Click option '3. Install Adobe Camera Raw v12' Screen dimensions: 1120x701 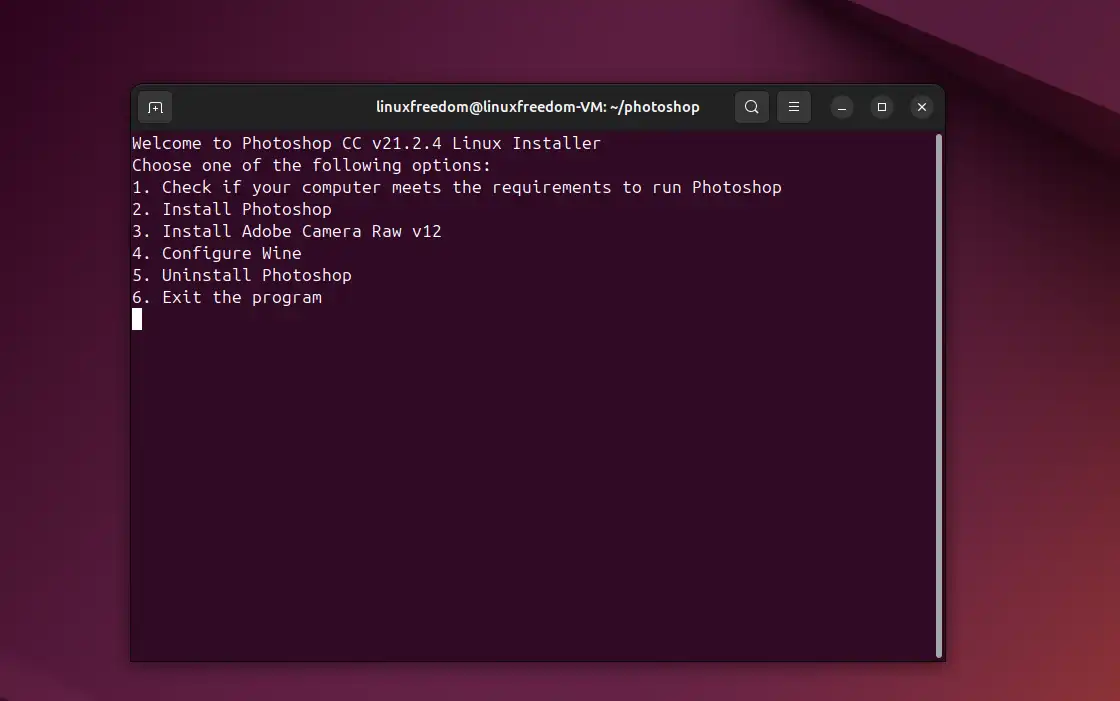pyautogui.click(x=286, y=232)
